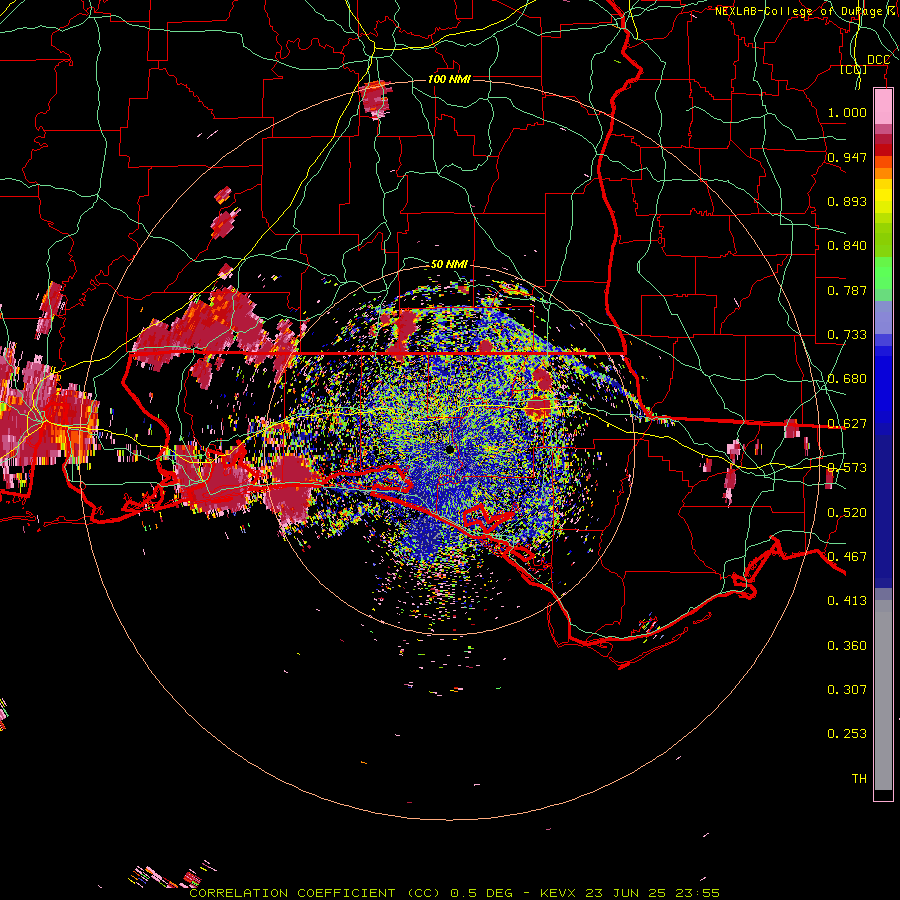Click the CORRELATION COEFFICIENT (CC) caption text

[315, 893]
